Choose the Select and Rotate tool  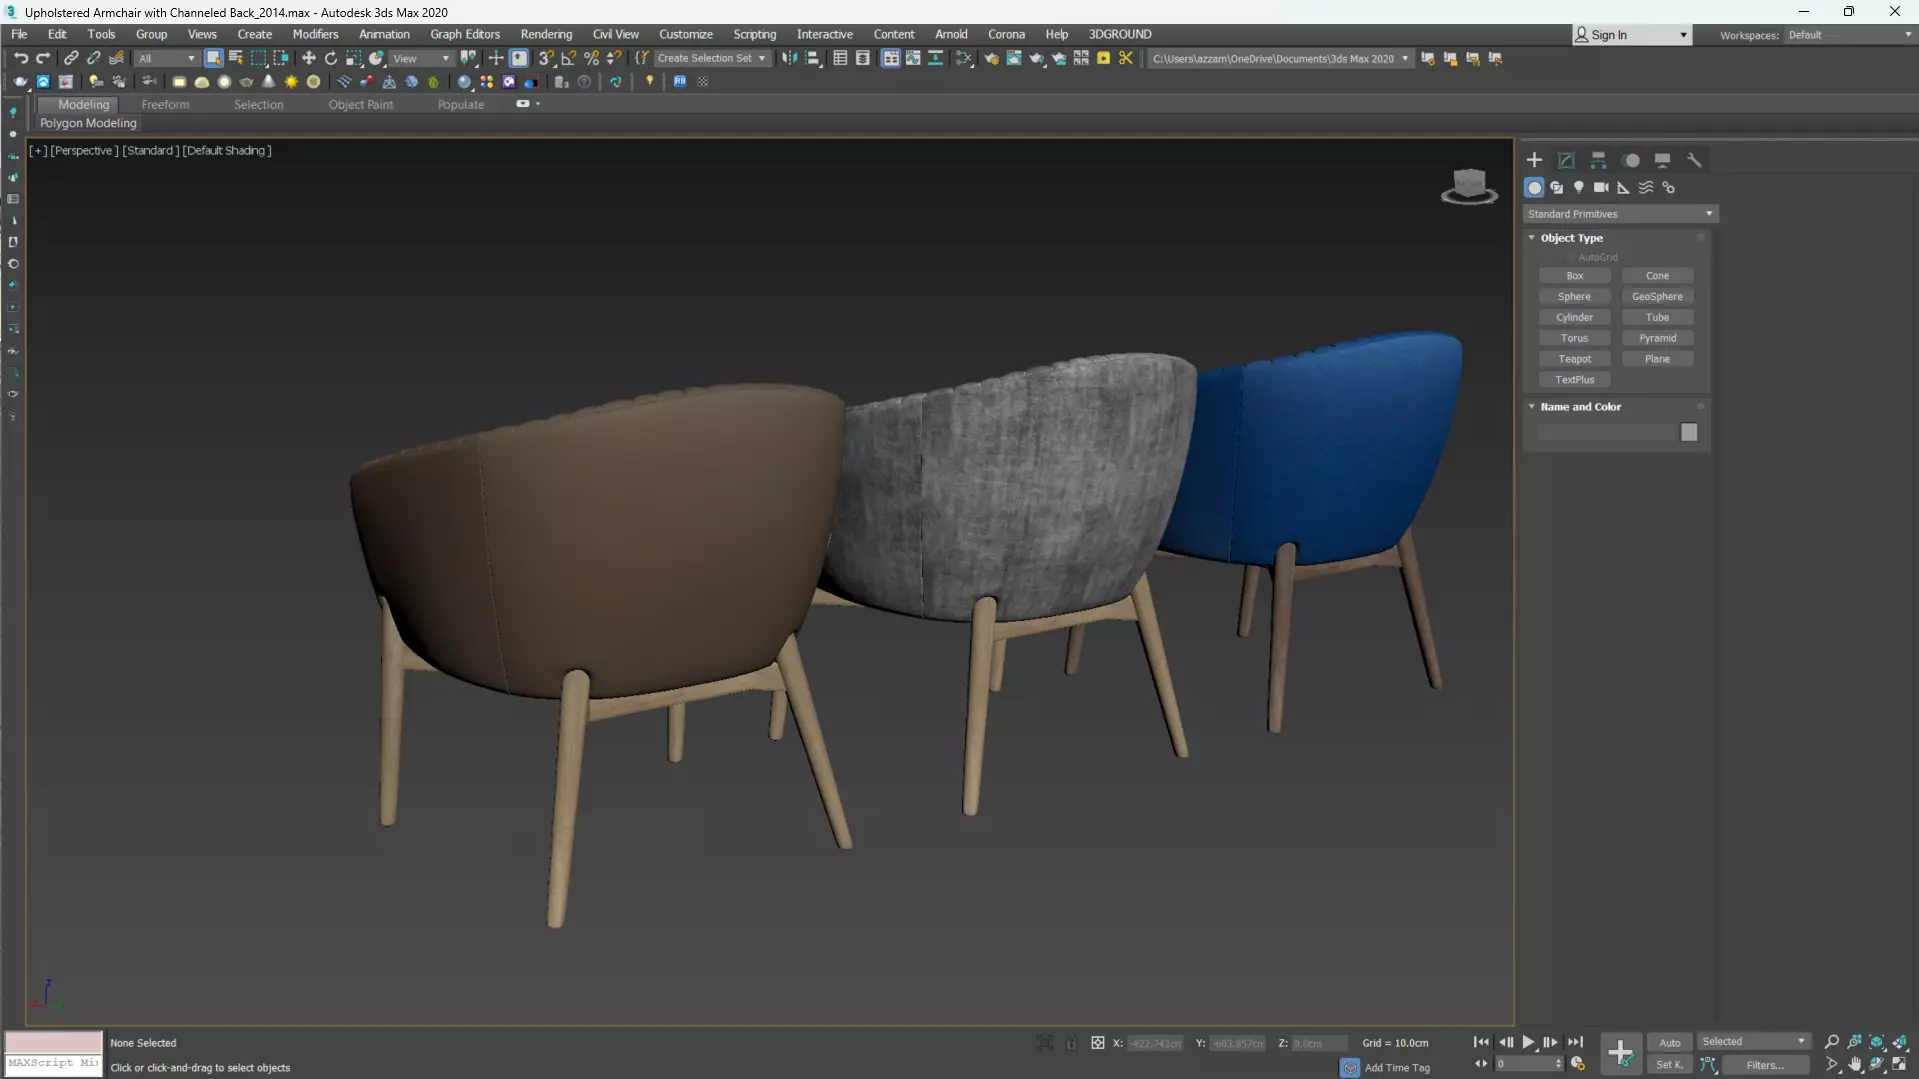coord(331,58)
